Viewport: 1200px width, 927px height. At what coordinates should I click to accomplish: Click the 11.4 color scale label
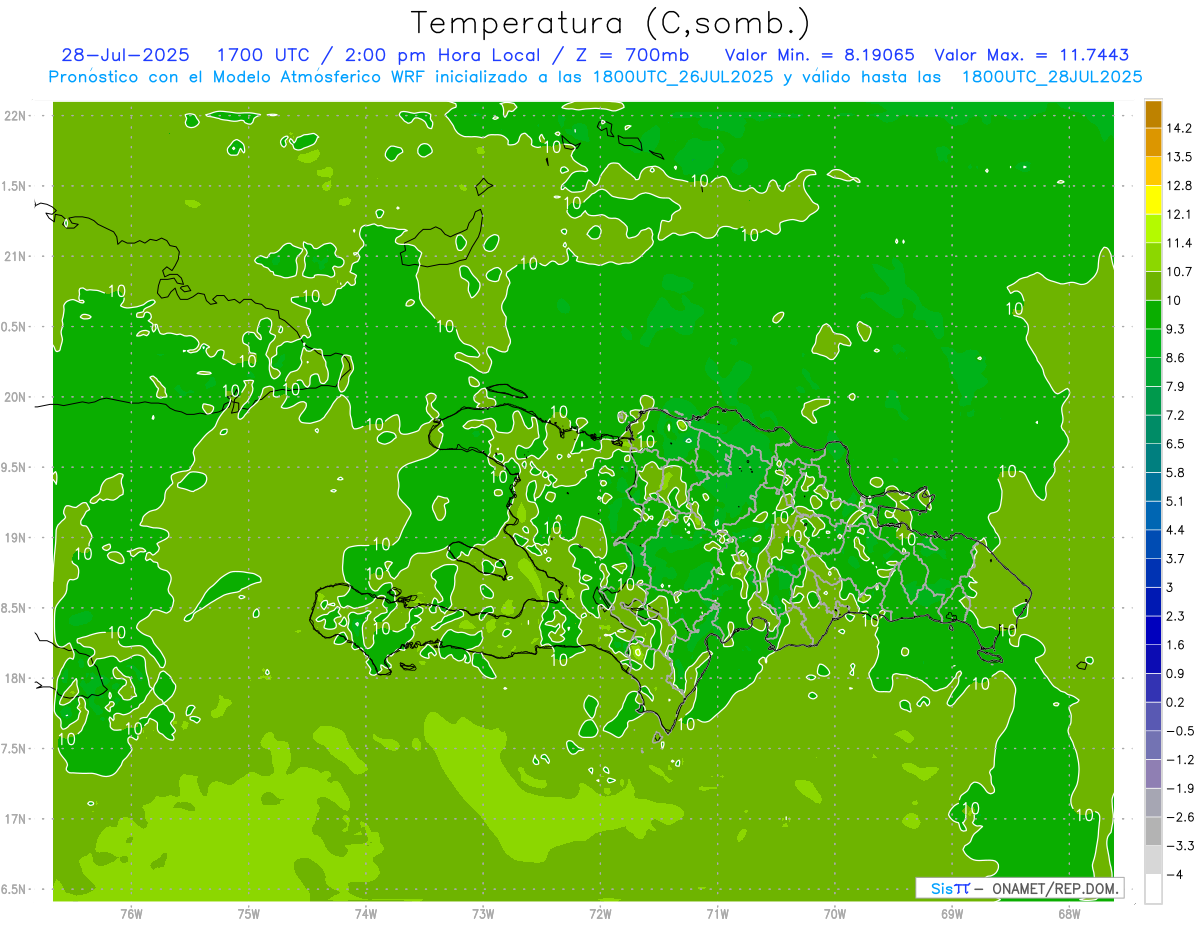1180,243
